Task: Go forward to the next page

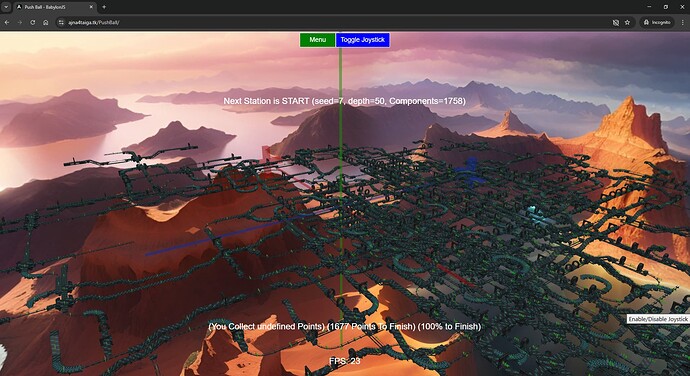Action: pos(20,22)
